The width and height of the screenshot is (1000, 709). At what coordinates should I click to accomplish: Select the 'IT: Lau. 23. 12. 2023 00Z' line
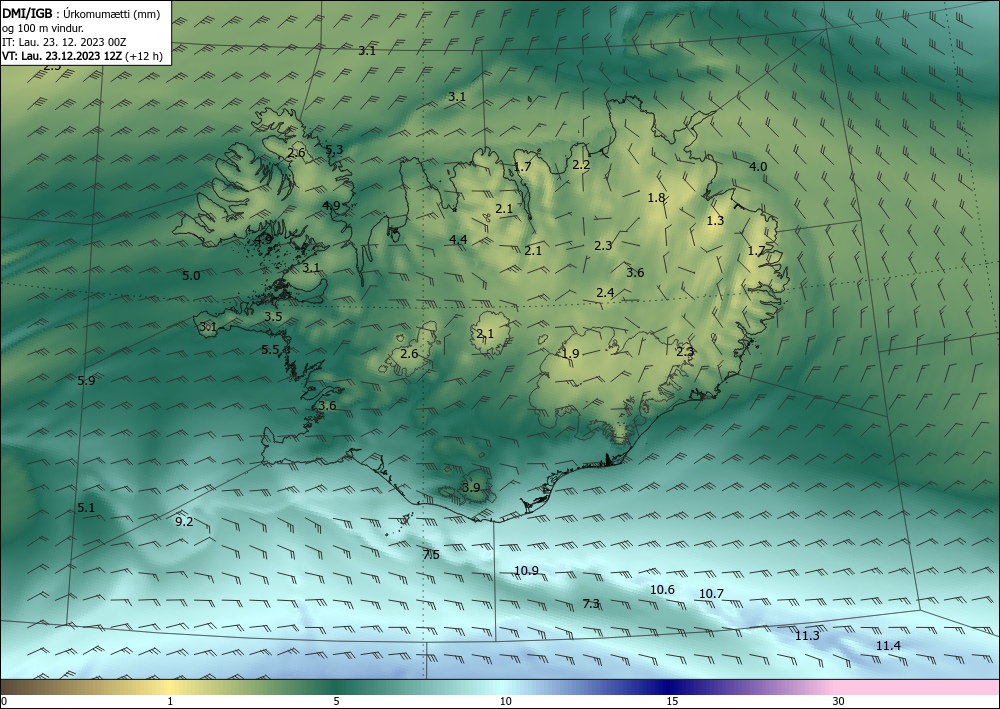[x=64, y=42]
